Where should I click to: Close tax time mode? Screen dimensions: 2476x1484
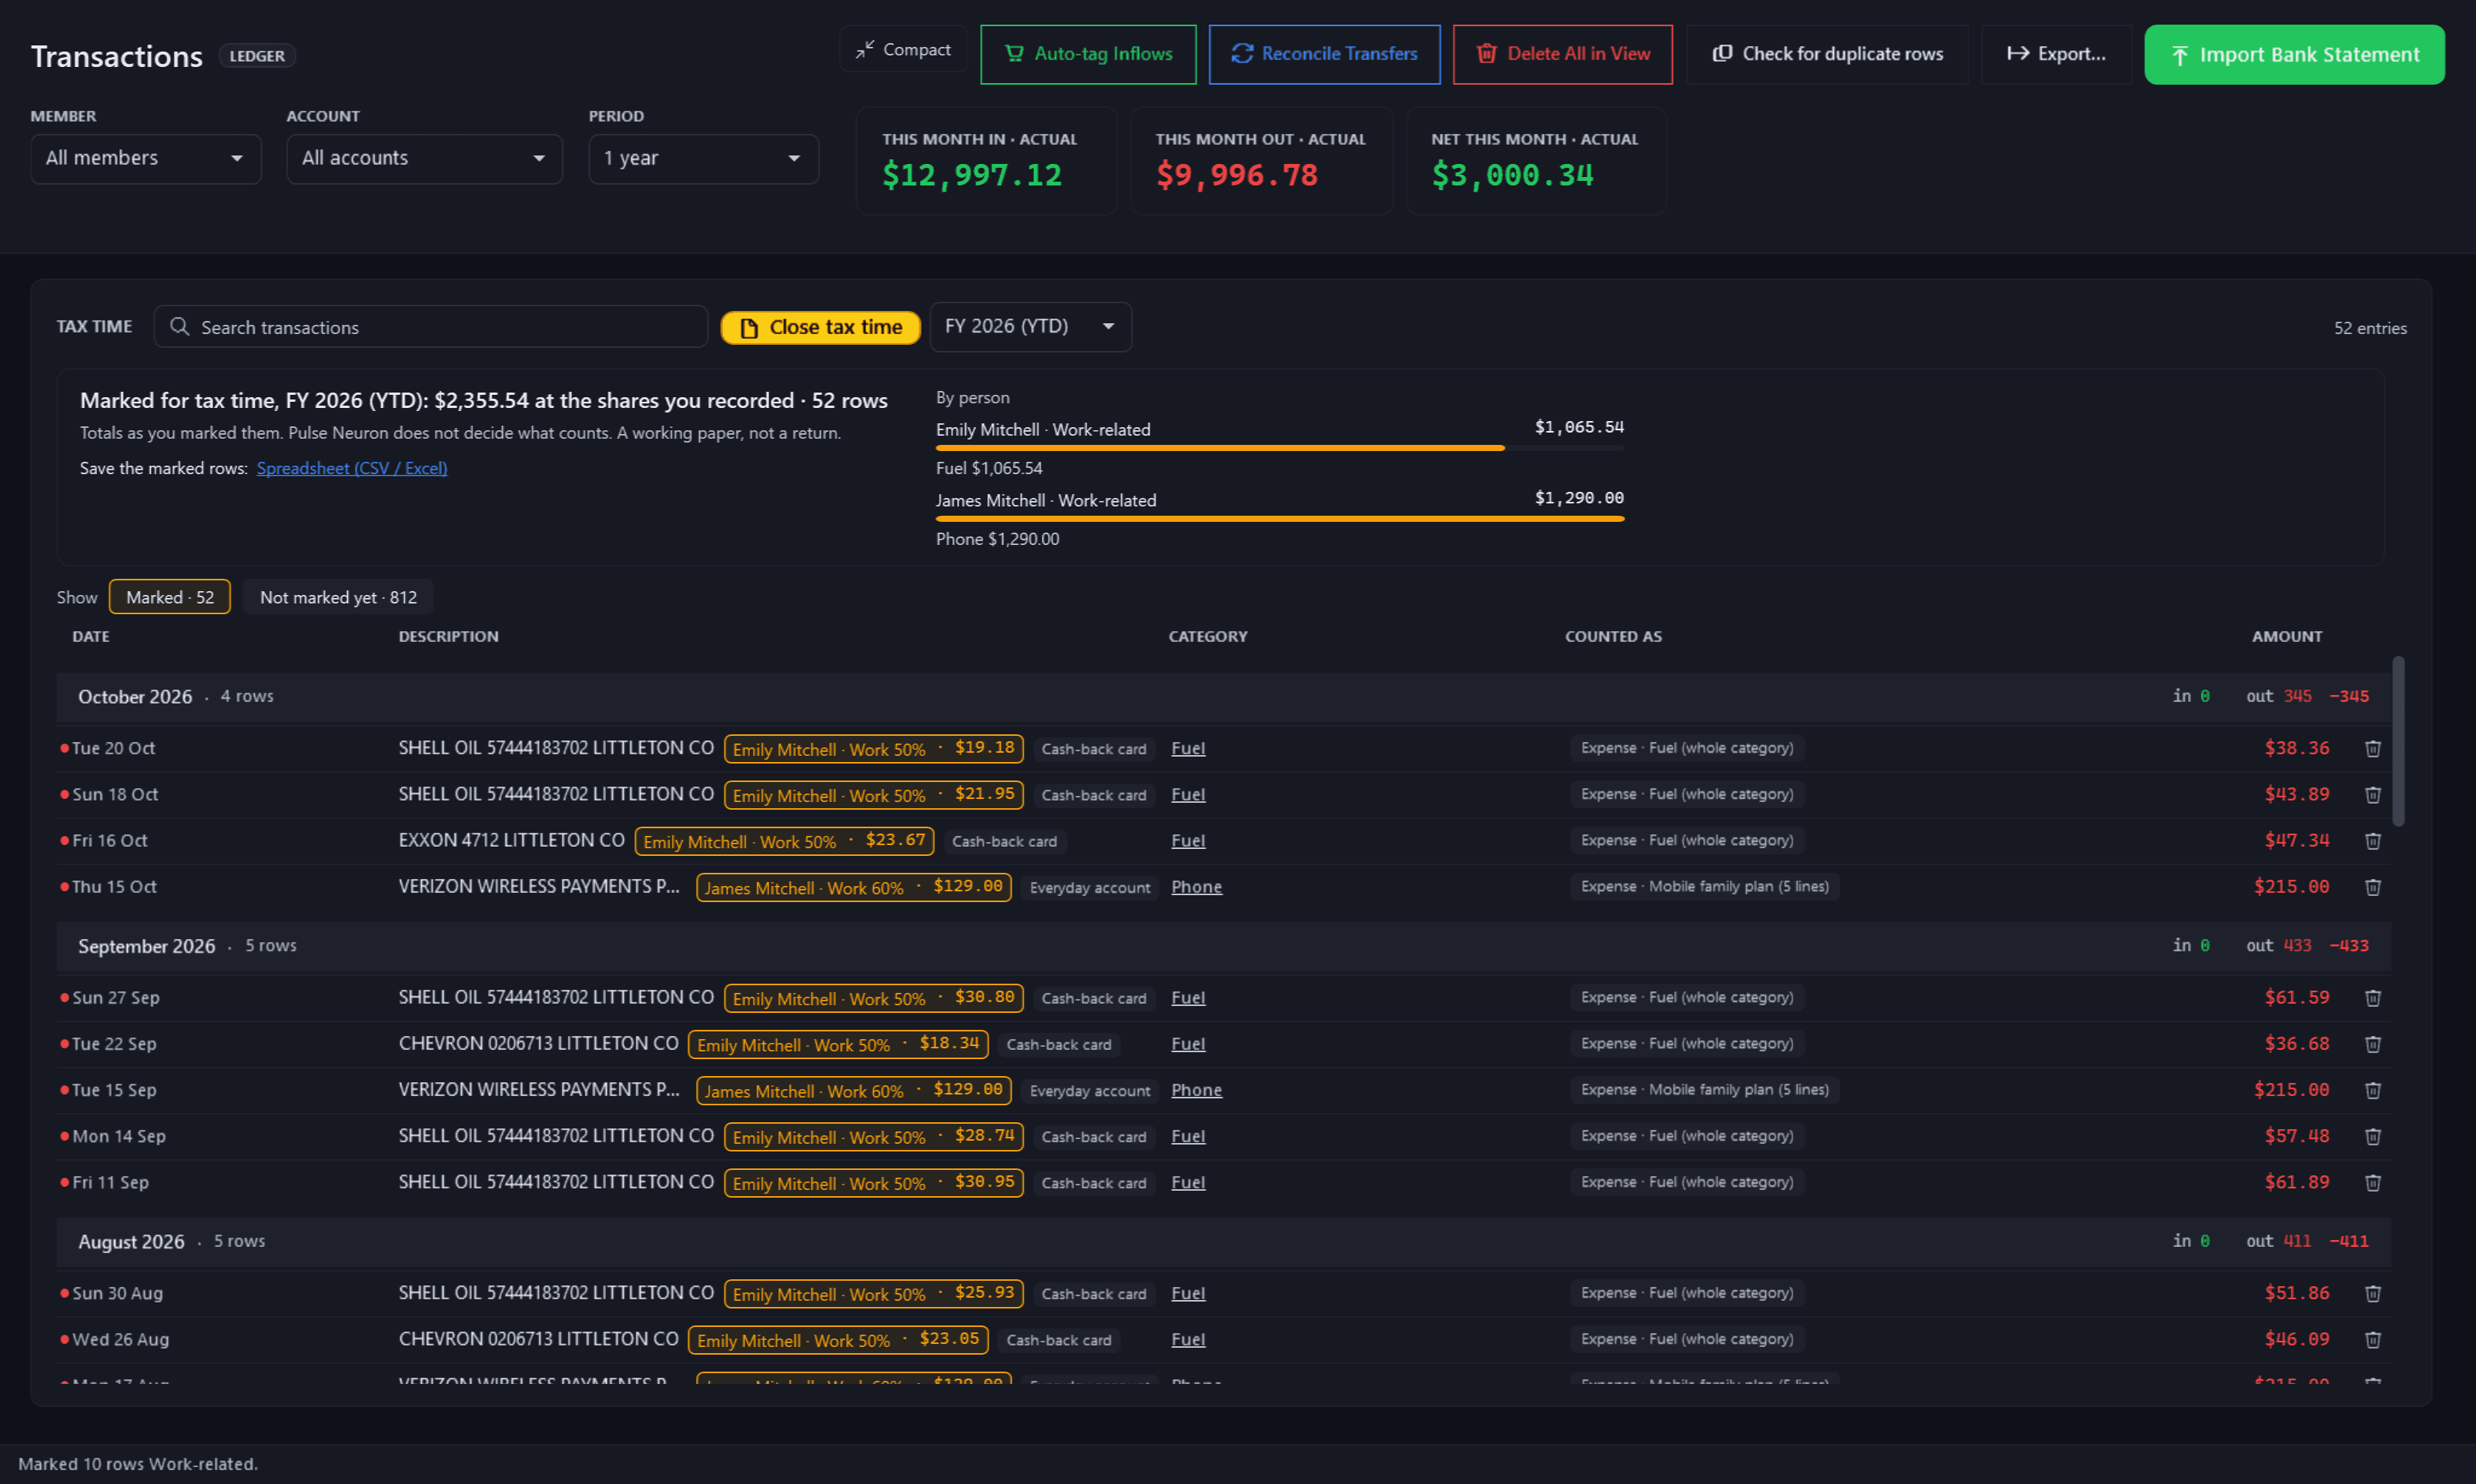[820, 327]
